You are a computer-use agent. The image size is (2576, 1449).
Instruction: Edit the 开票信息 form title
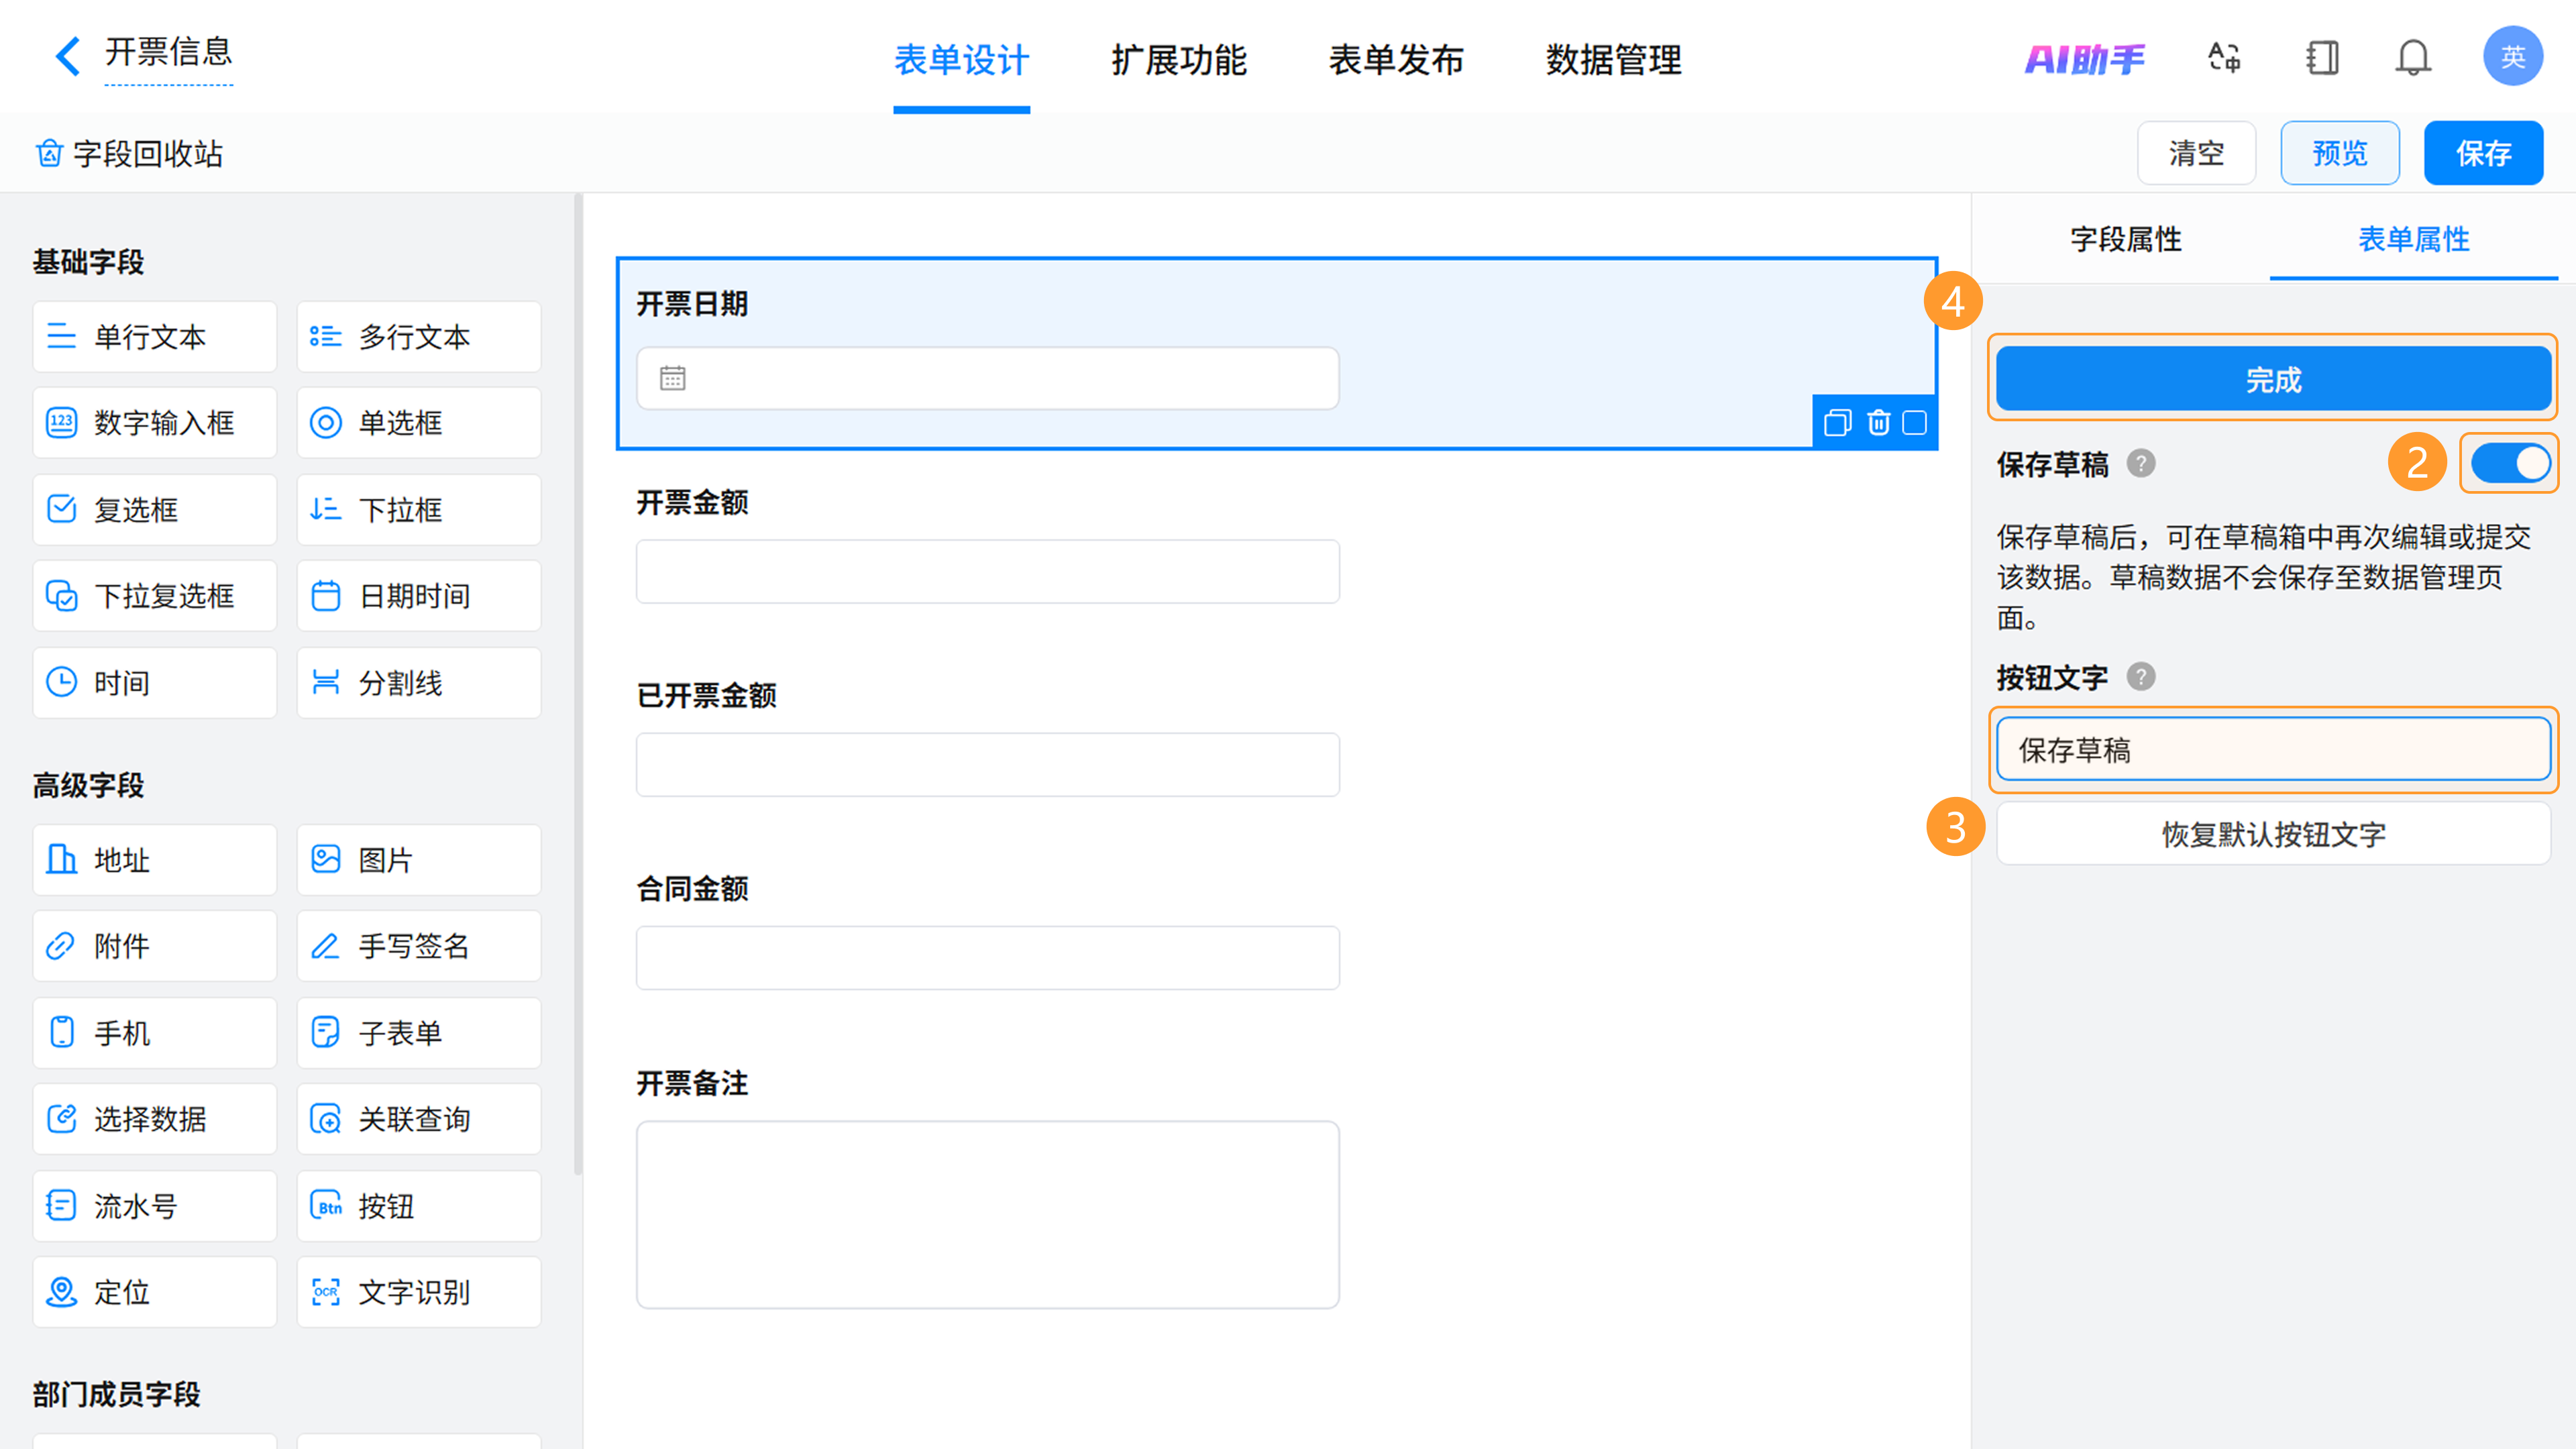tap(168, 52)
